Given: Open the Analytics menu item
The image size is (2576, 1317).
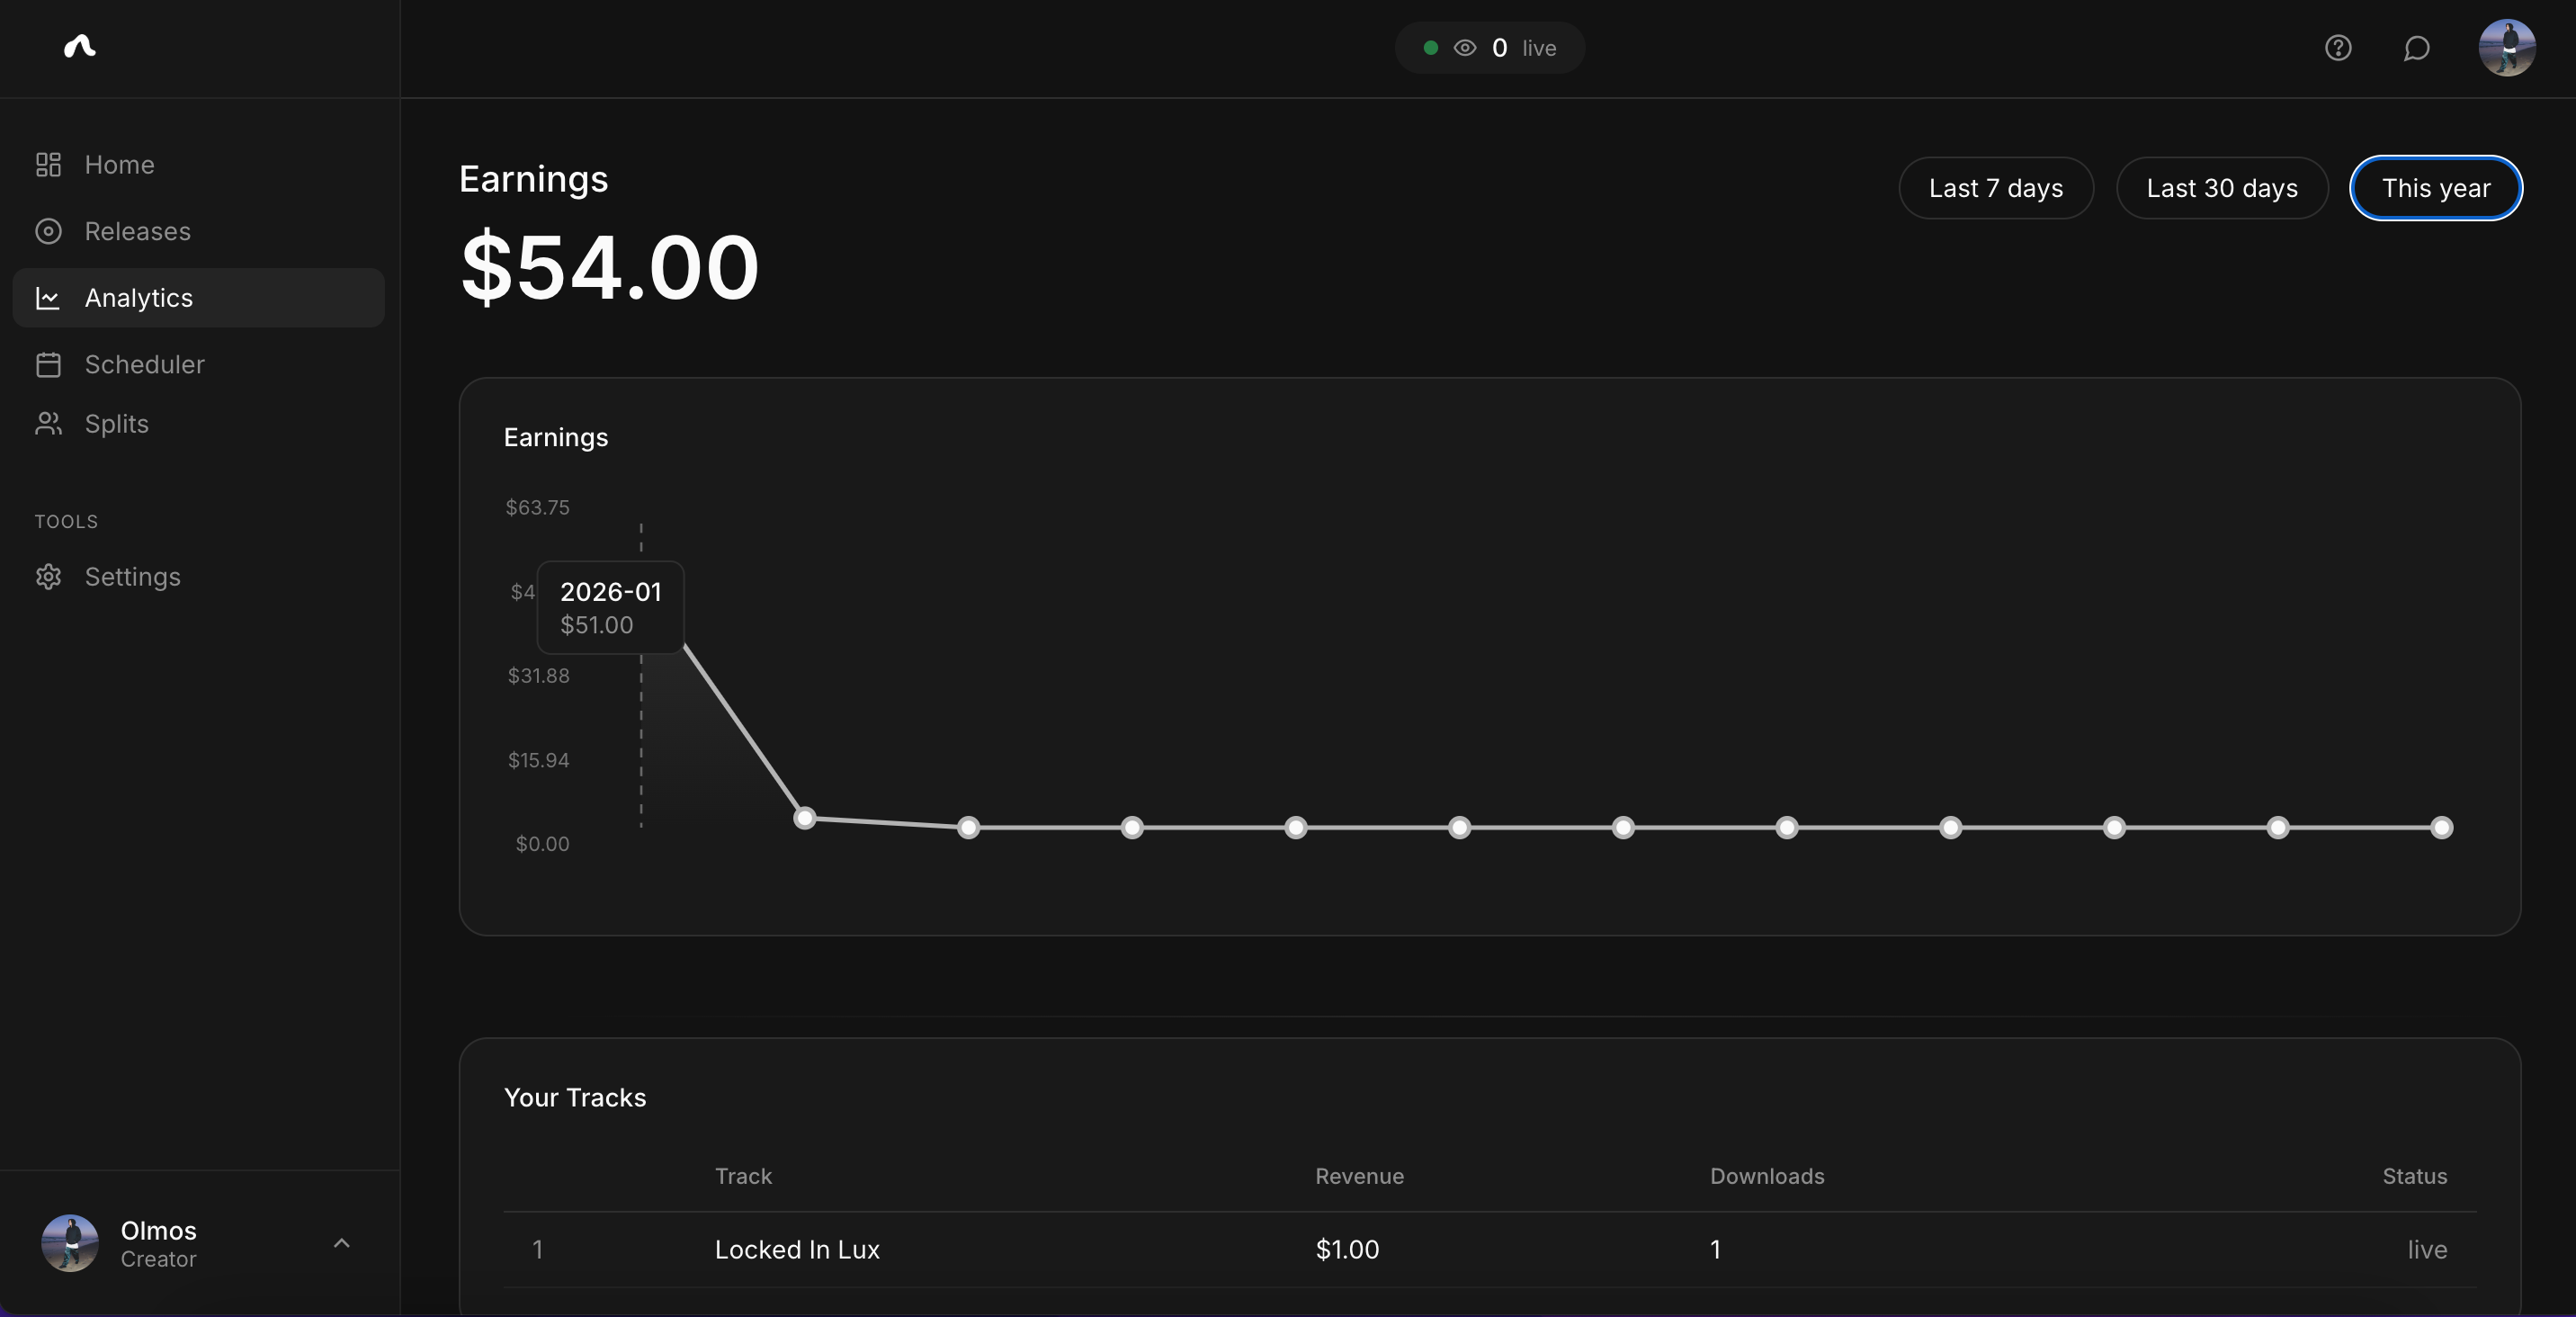Looking at the screenshot, I should (x=139, y=298).
